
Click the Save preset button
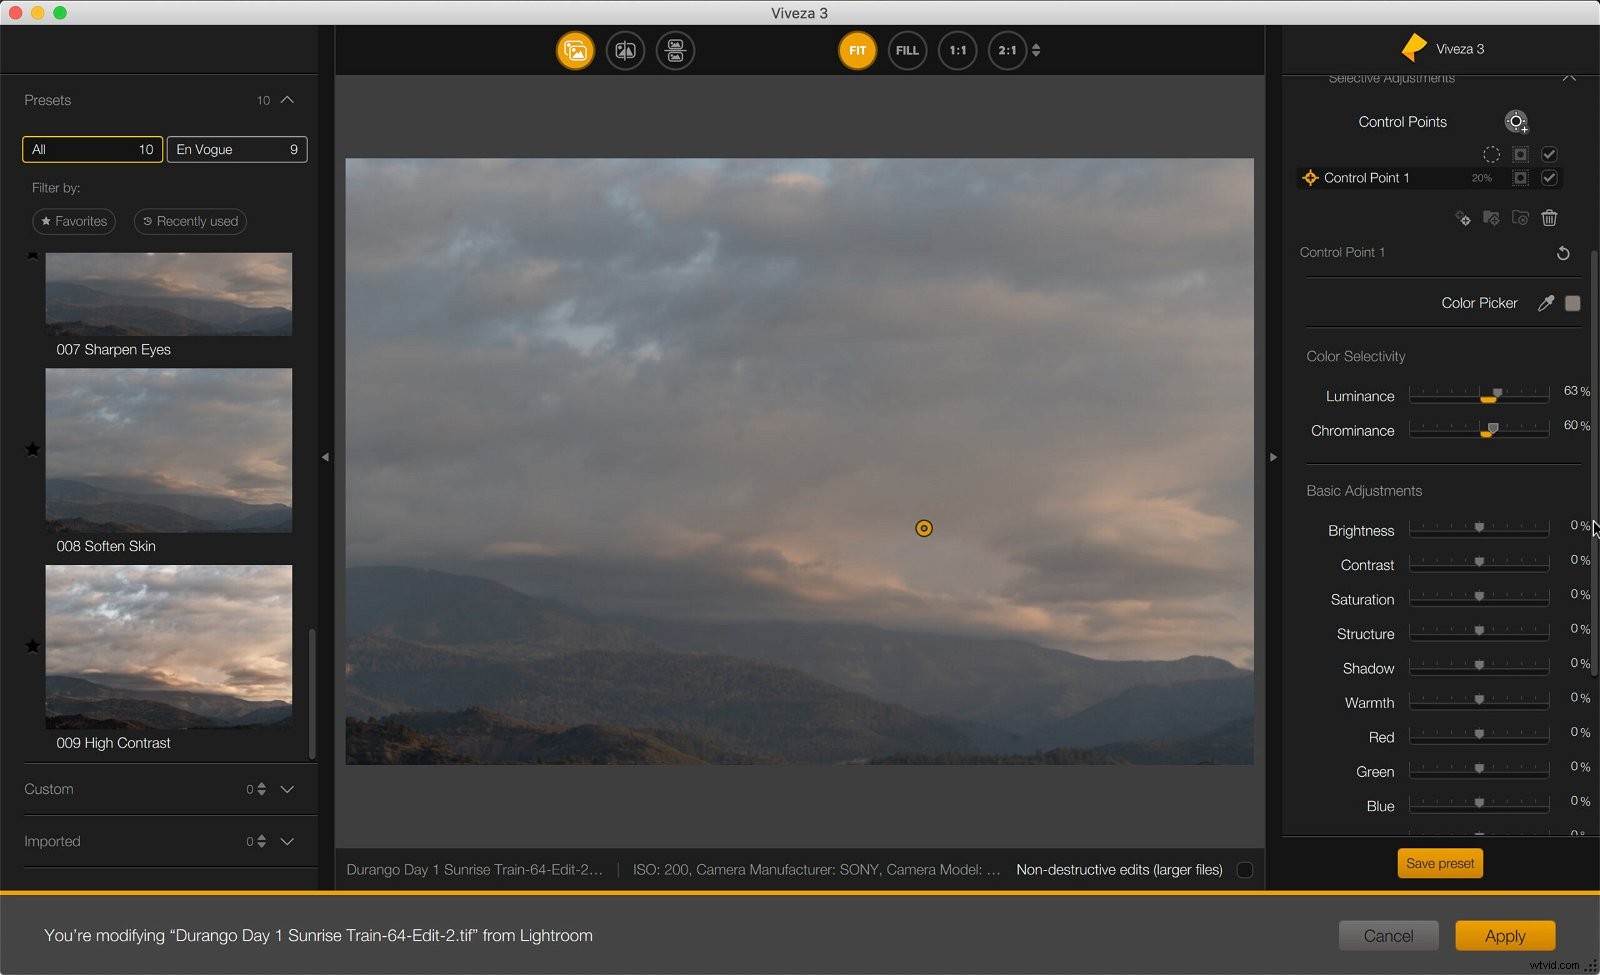tap(1440, 863)
